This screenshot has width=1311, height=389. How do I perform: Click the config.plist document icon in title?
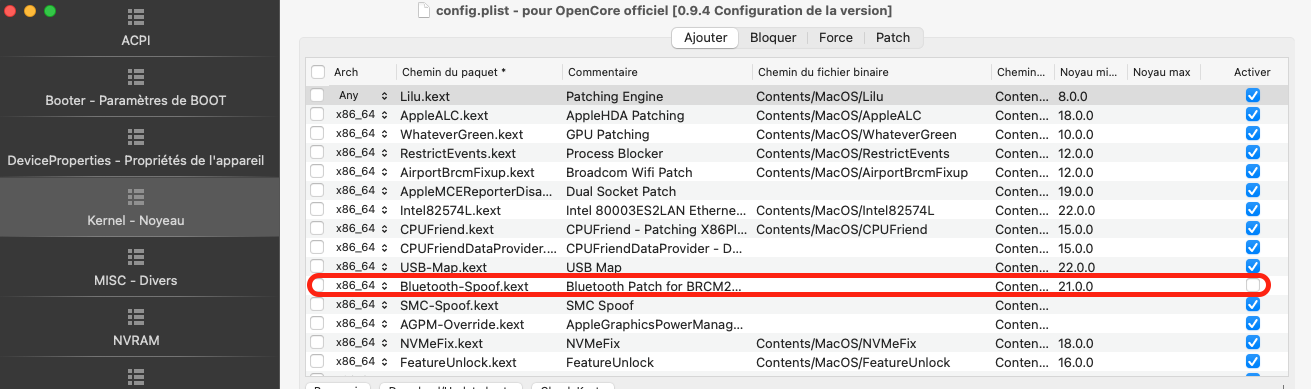(x=424, y=10)
